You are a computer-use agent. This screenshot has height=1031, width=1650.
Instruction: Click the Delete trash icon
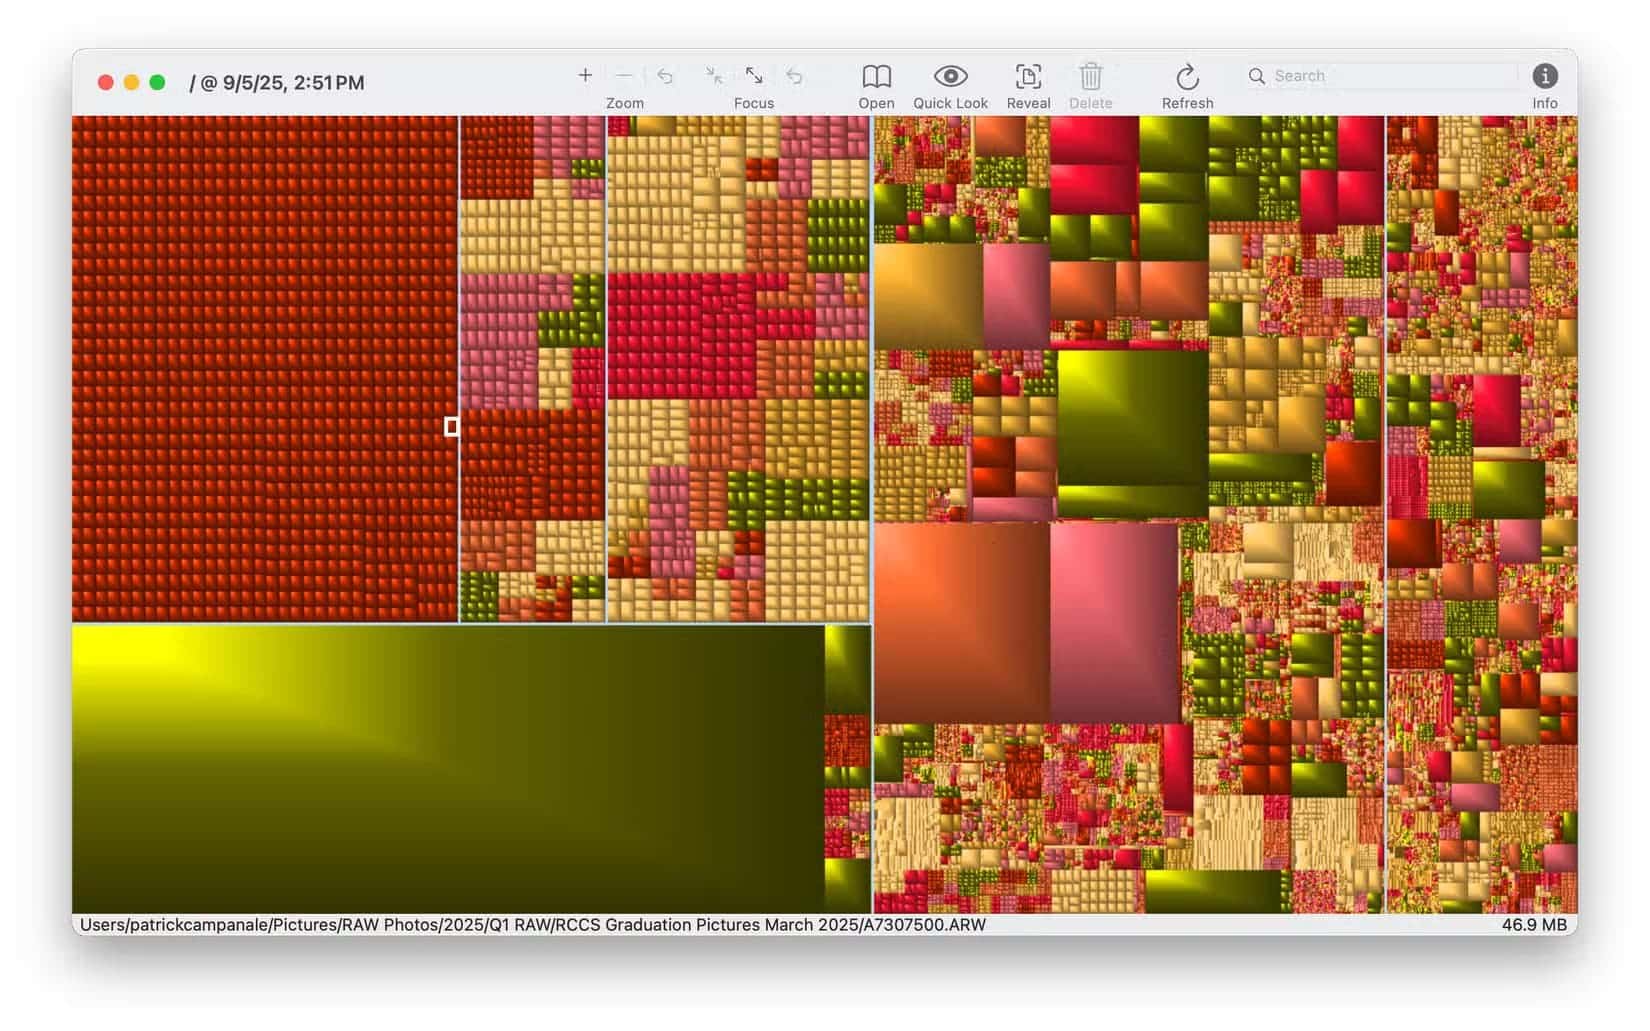pos(1091,75)
